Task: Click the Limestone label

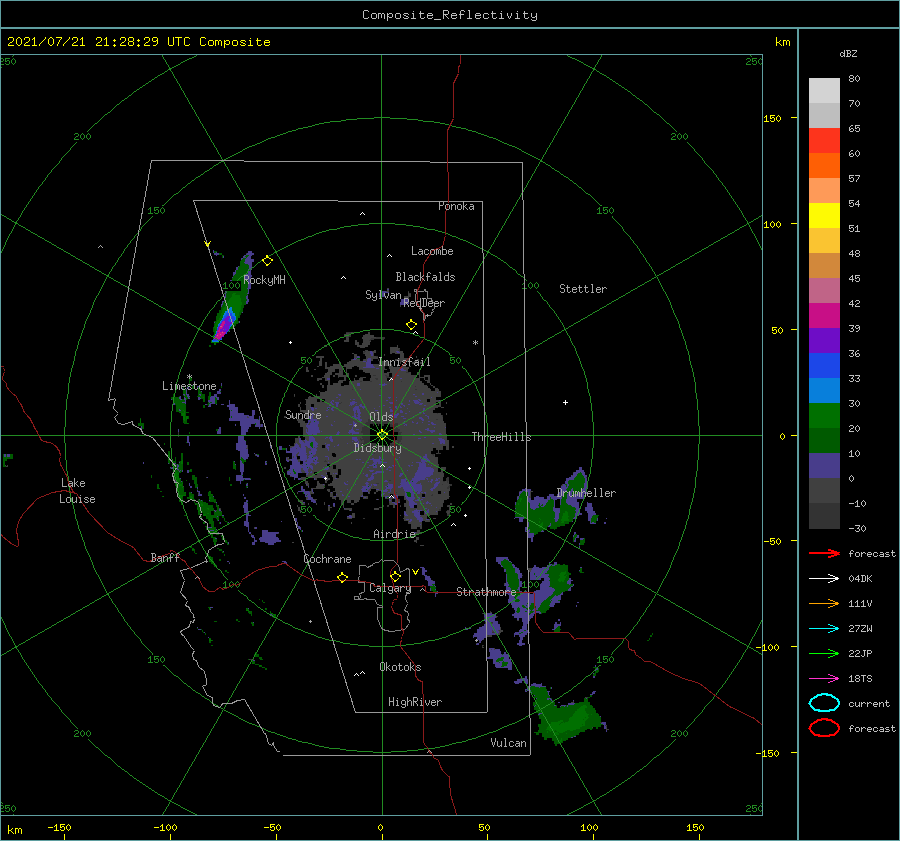Action: click(x=189, y=386)
